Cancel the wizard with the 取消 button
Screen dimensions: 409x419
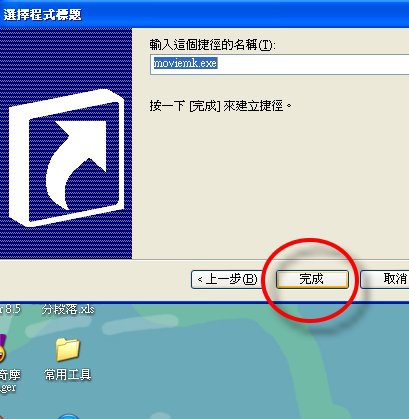[x=385, y=279]
